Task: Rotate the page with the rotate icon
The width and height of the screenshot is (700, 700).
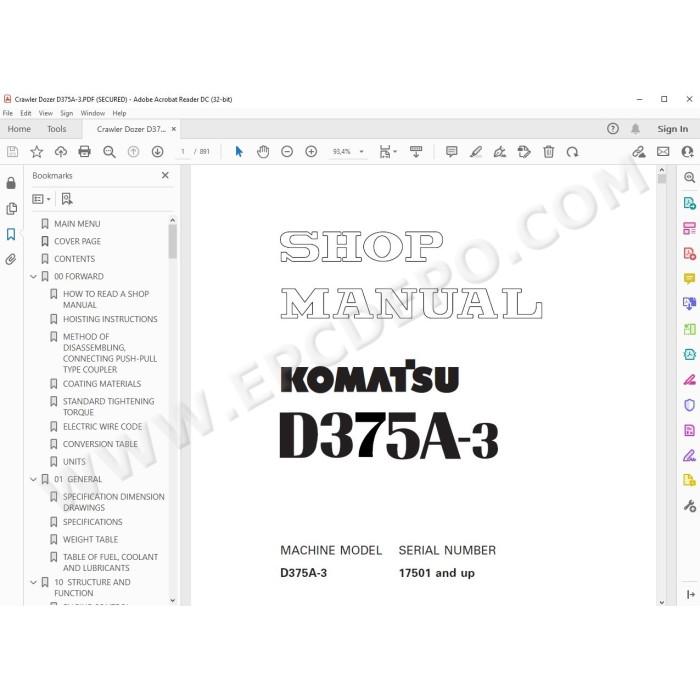Action: click(572, 152)
